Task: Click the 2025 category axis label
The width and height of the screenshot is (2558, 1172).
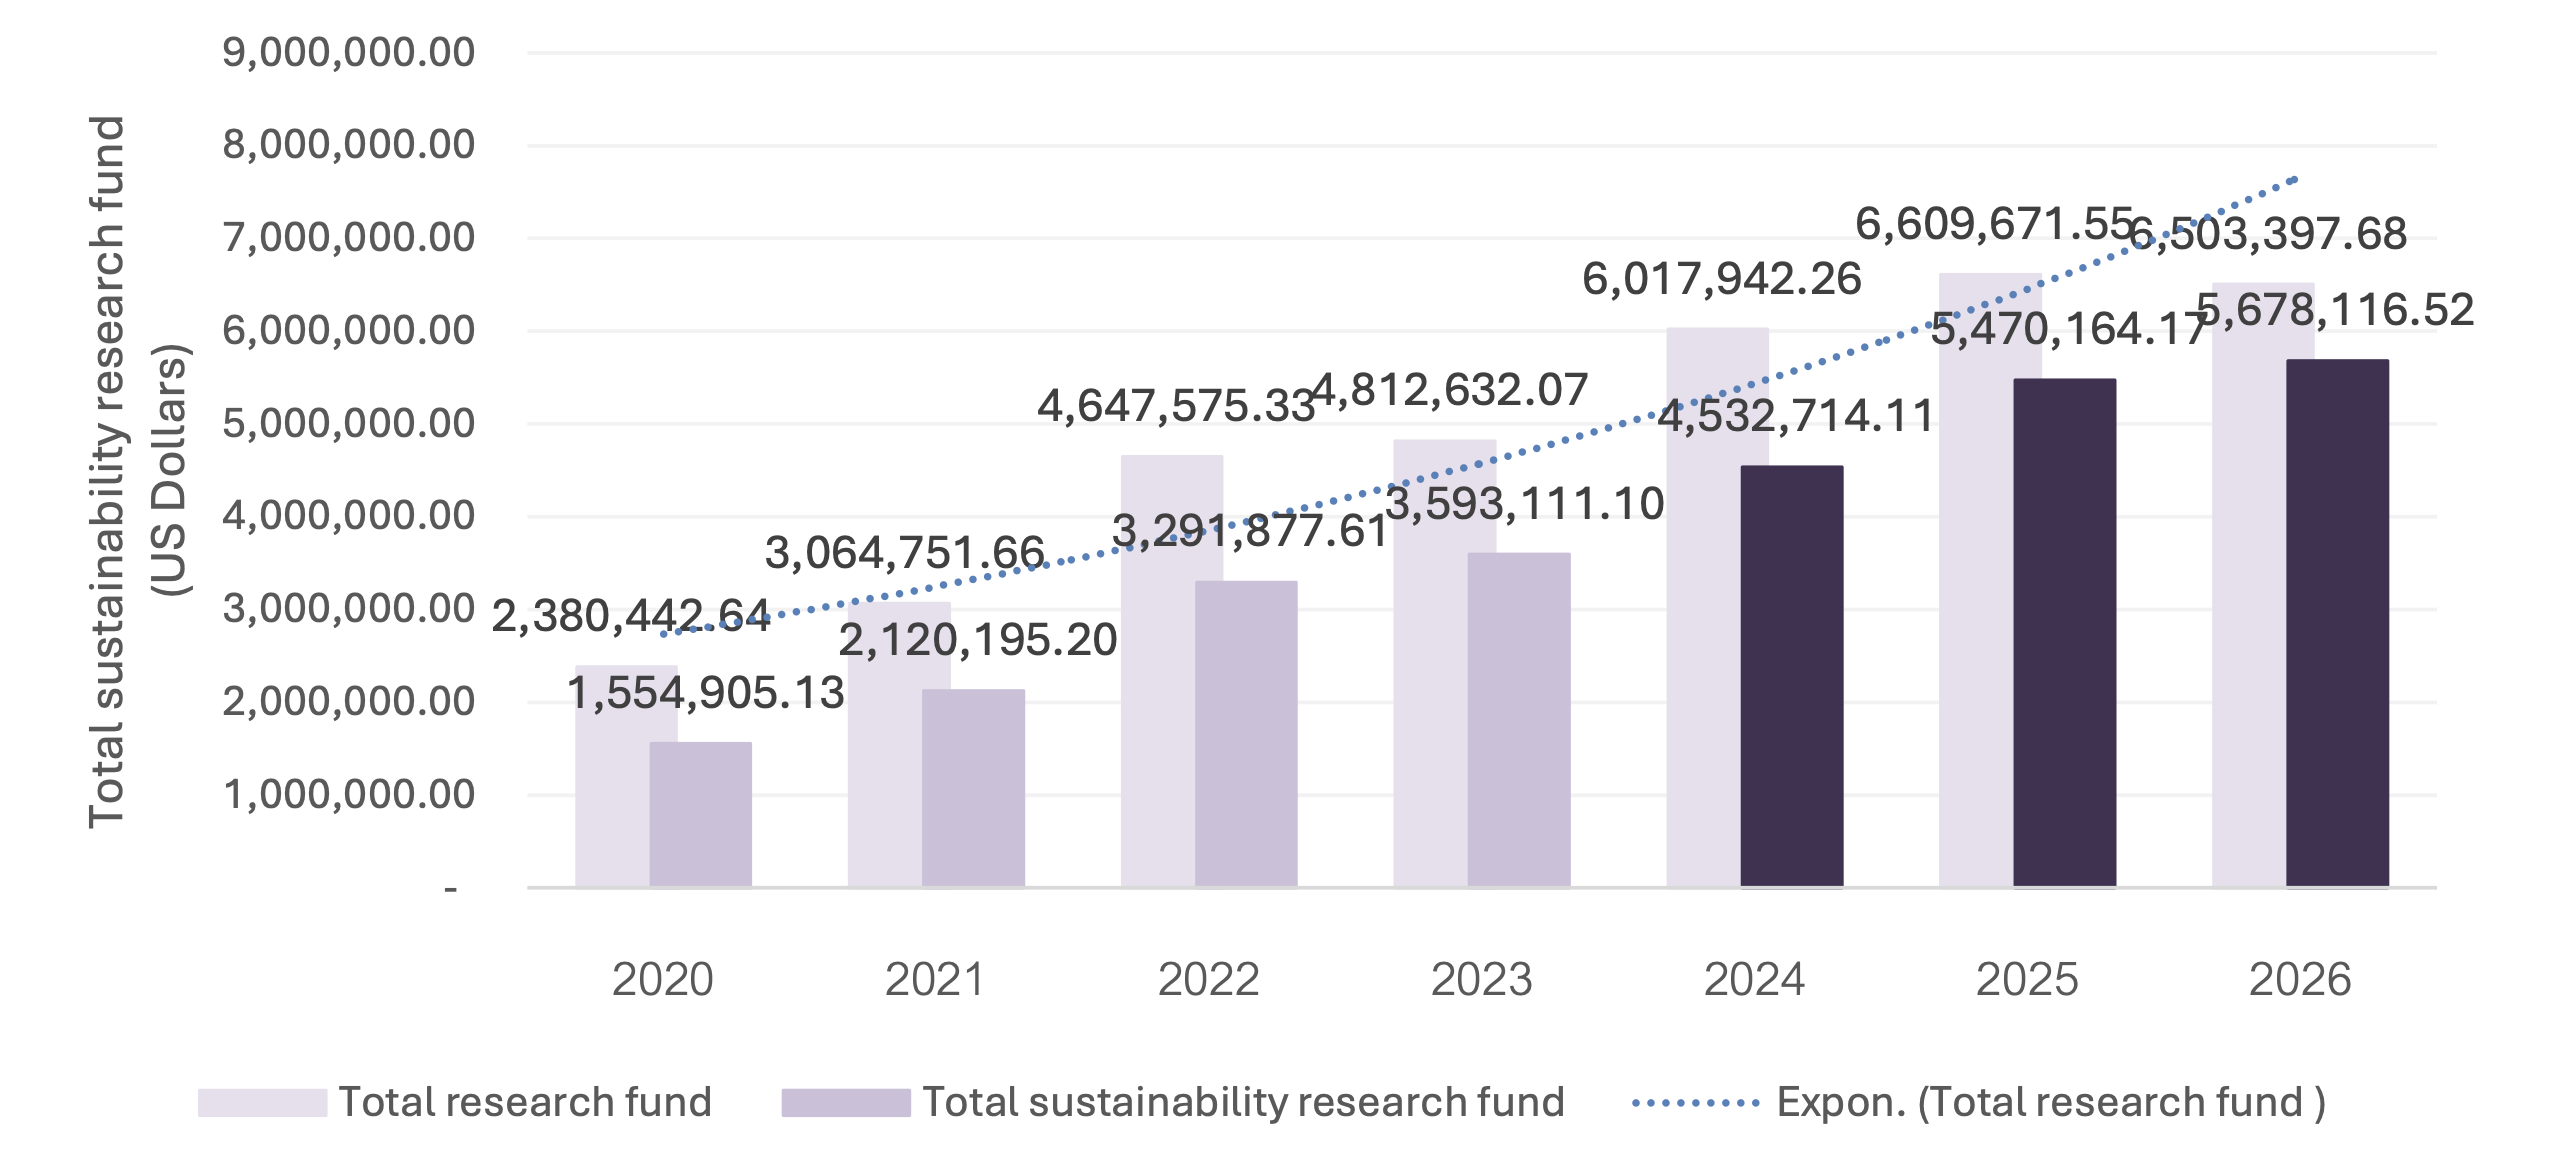Action: [x=2027, y=980]
